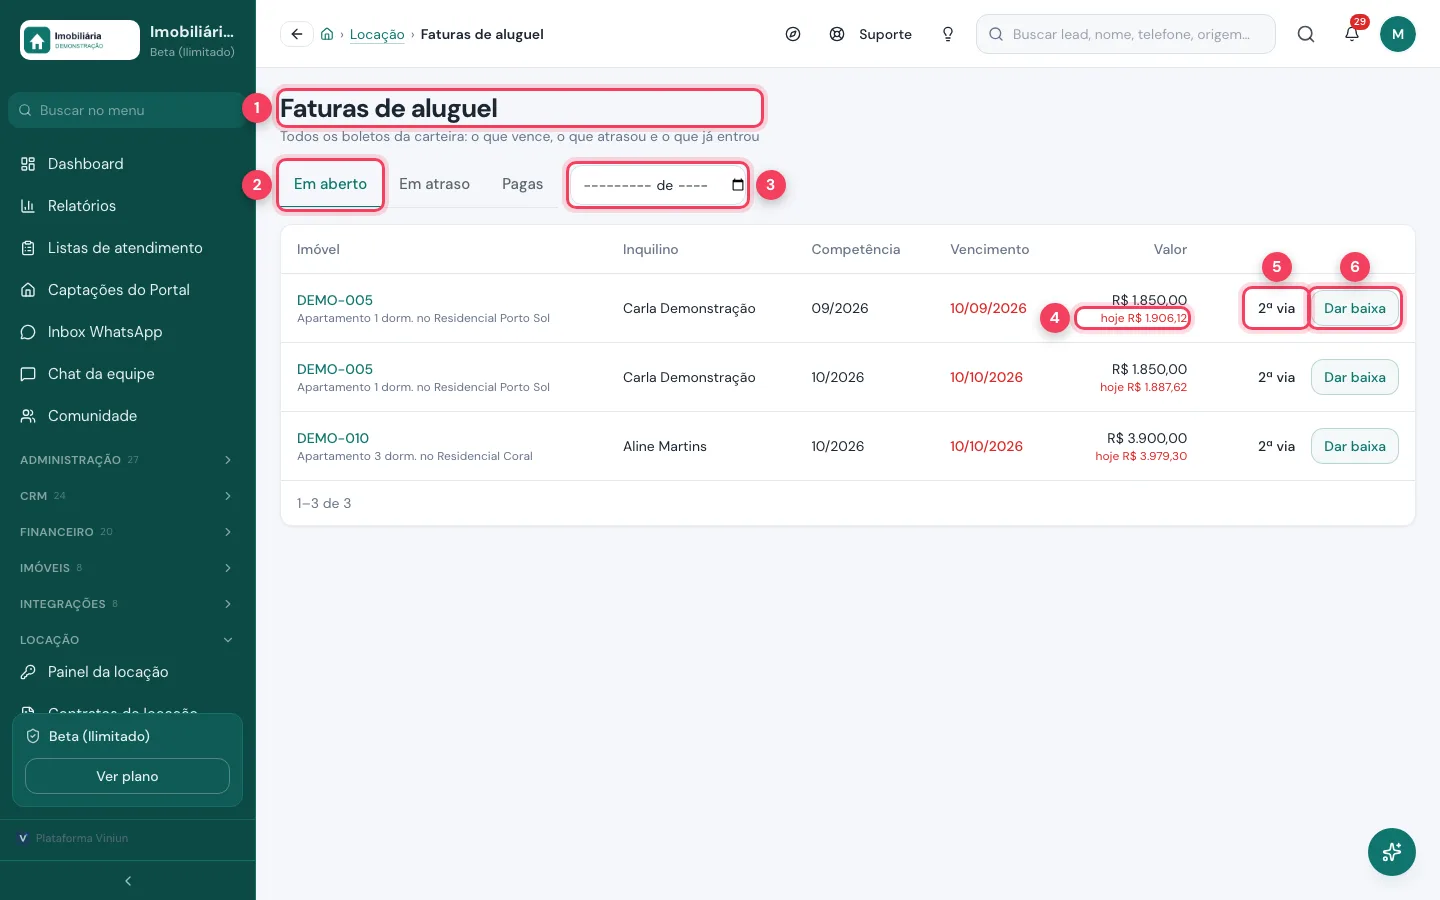Open Painel da locação
Image resolution: width=1440 pixels, height=900 pixels.
[x=128, y=672]
